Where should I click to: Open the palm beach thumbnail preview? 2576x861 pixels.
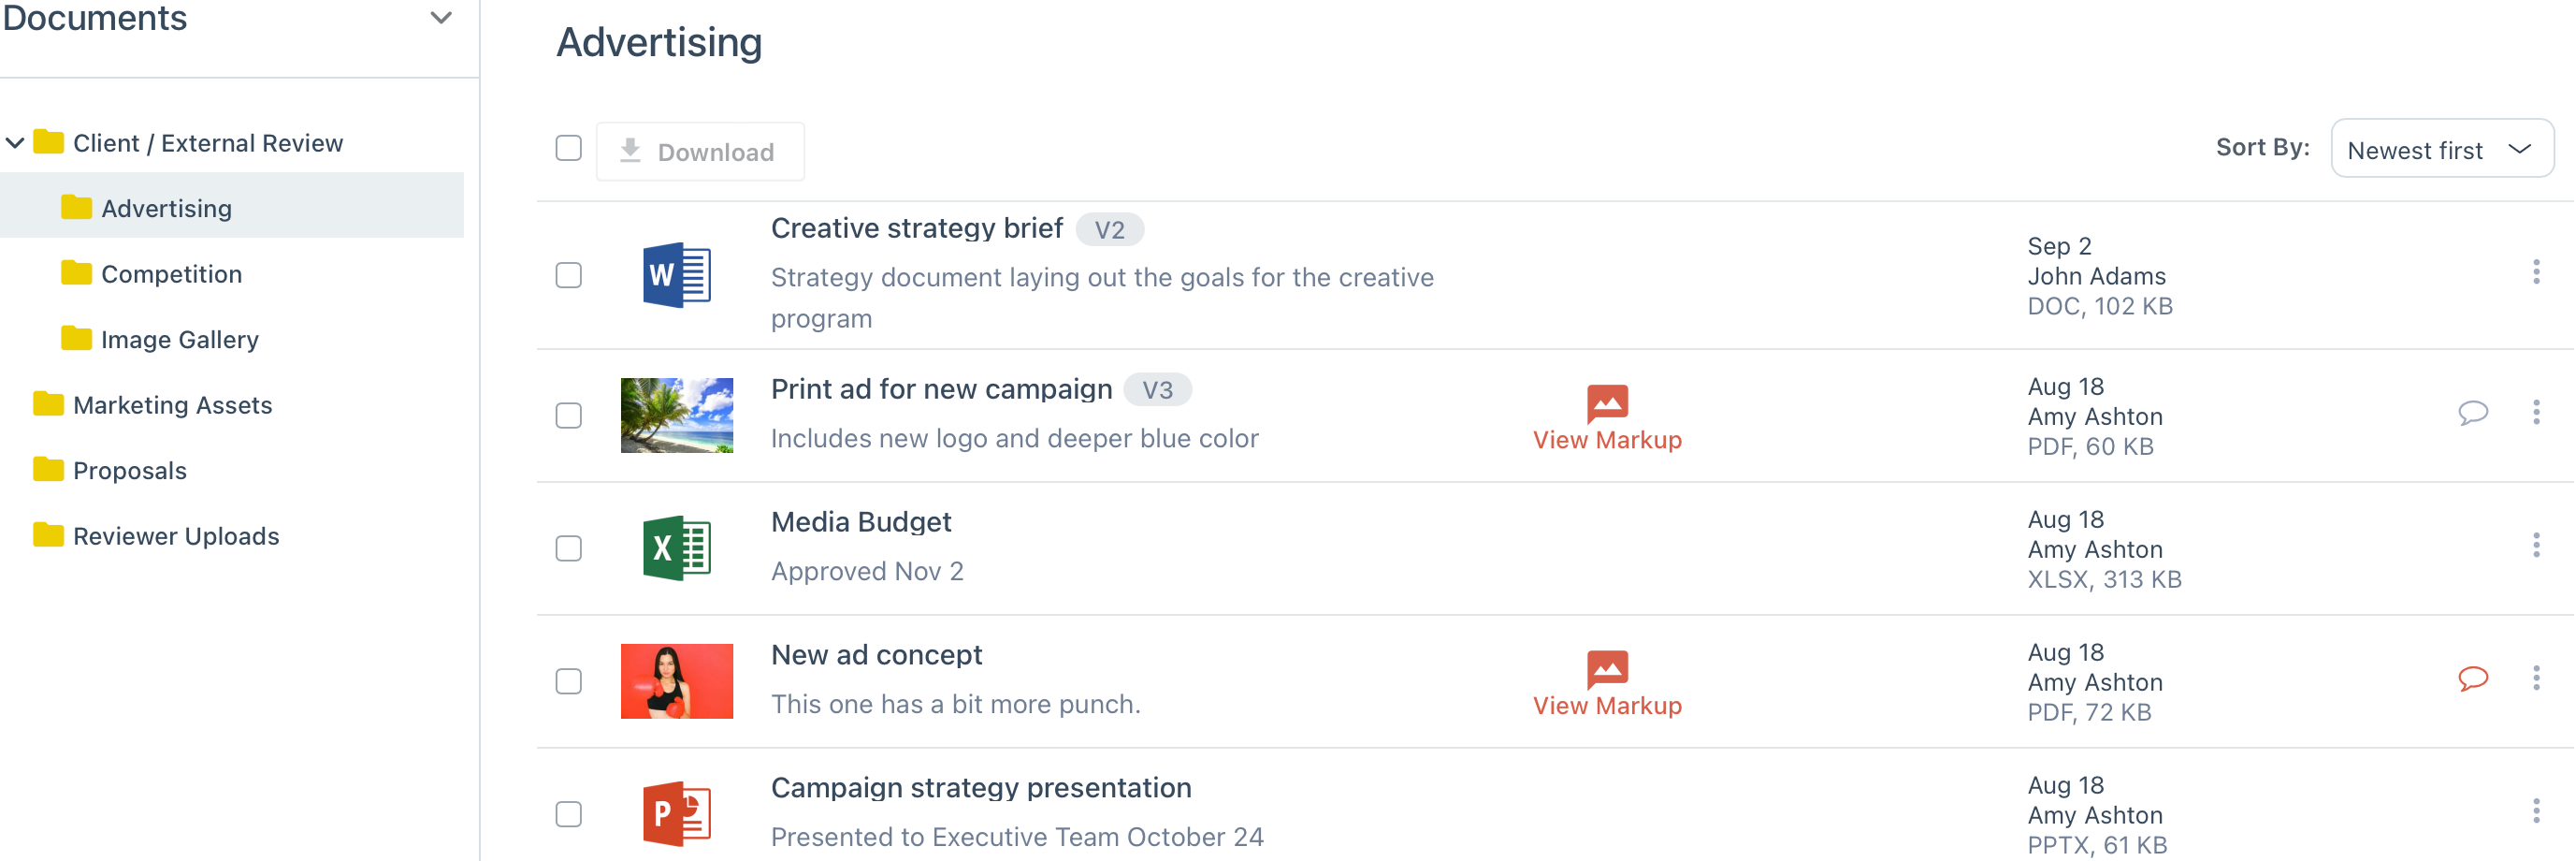coord(676,415)
